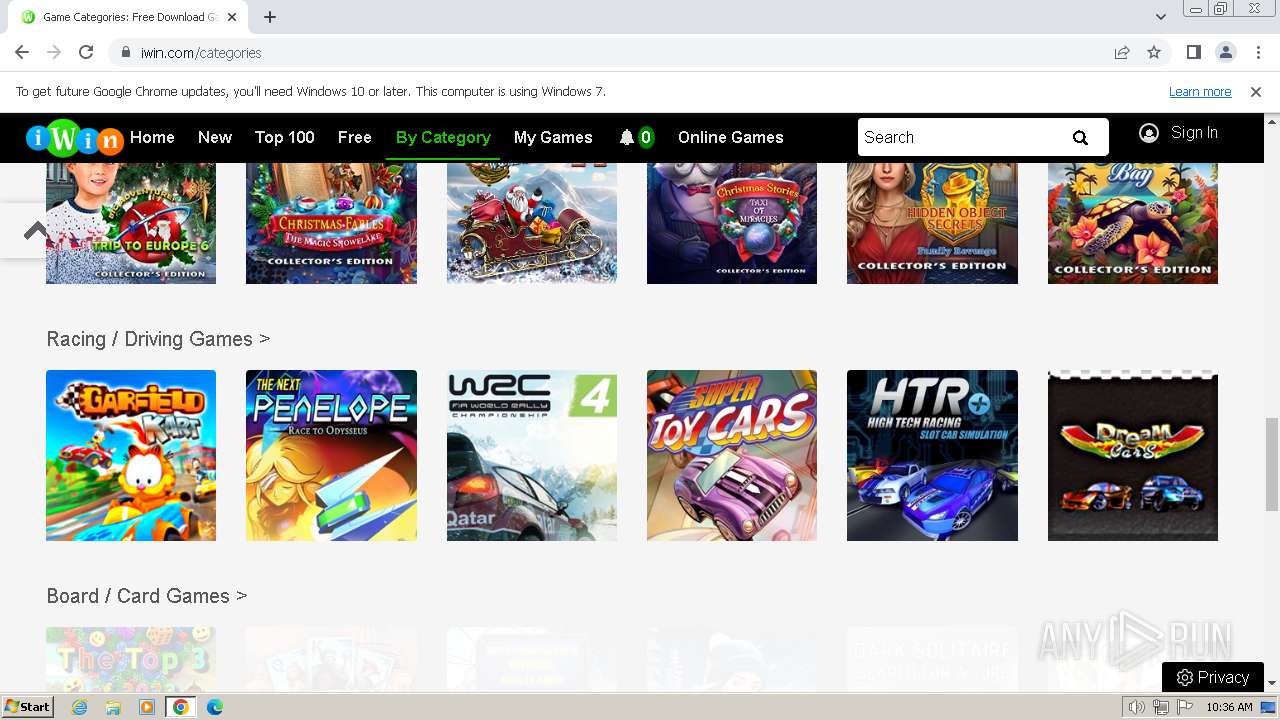Click the scroll-to-top arrow button
1280x720 pixels.
pos(35,231)
